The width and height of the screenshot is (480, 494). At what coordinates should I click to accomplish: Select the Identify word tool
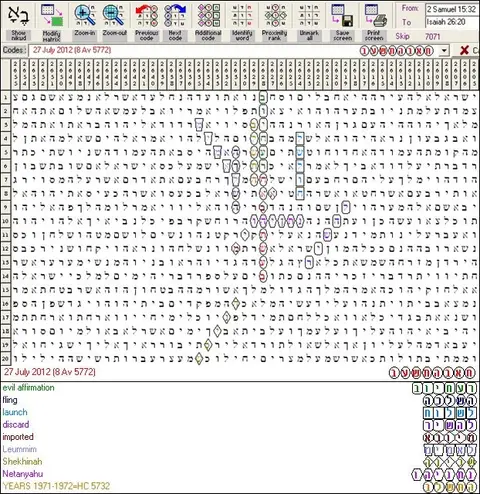tap(242, 16)
